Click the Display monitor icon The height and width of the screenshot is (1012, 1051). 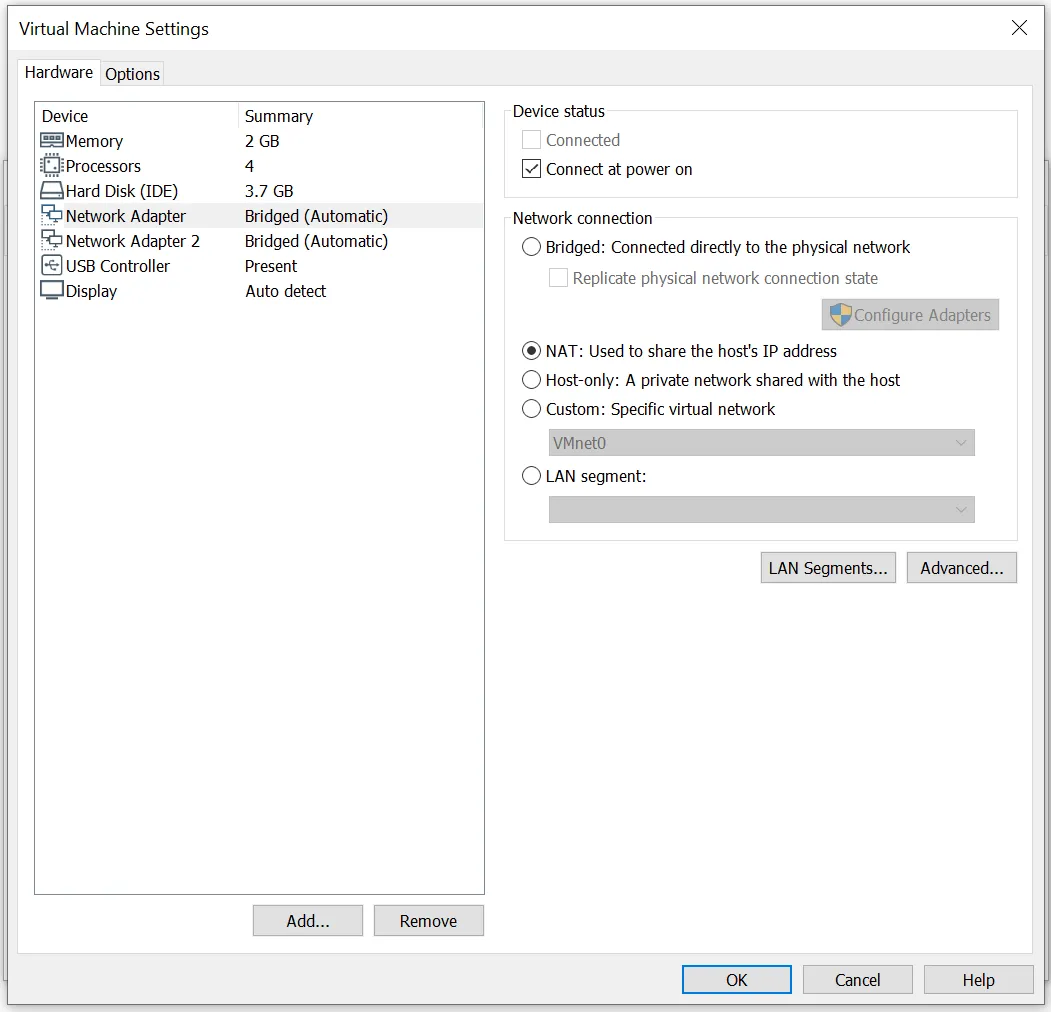[52, 291]
